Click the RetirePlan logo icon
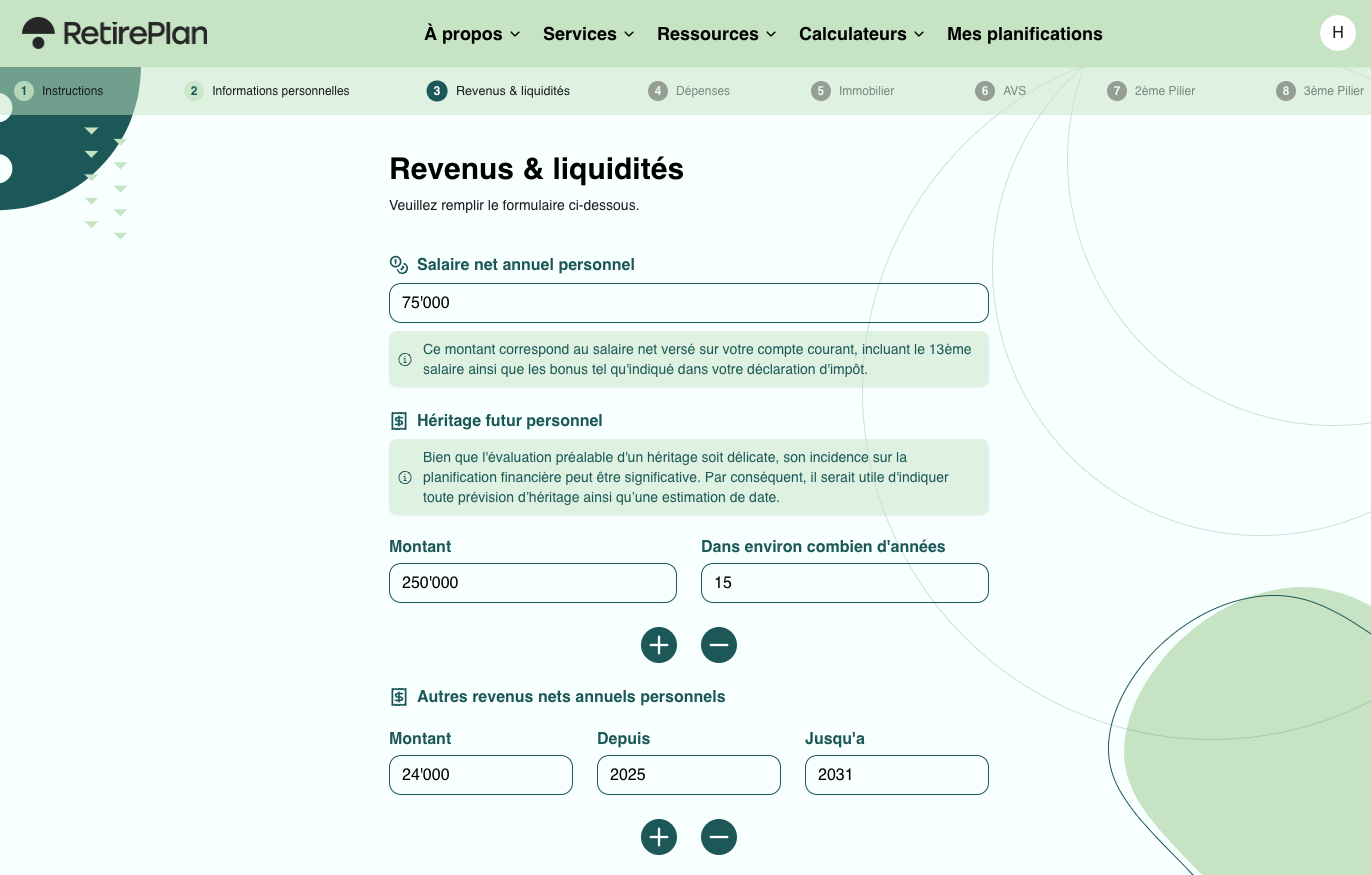1371x875 pixels. click(x=37, y=32)
